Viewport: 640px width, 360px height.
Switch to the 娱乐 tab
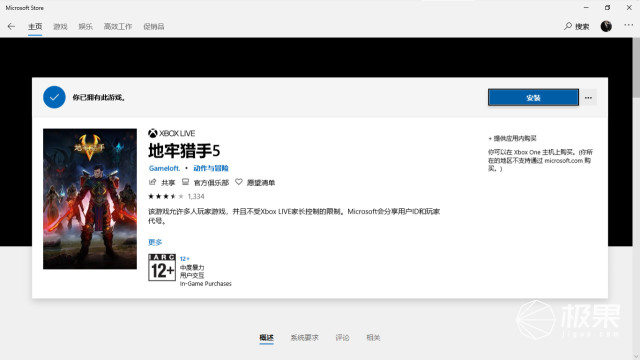coord(85,27)
